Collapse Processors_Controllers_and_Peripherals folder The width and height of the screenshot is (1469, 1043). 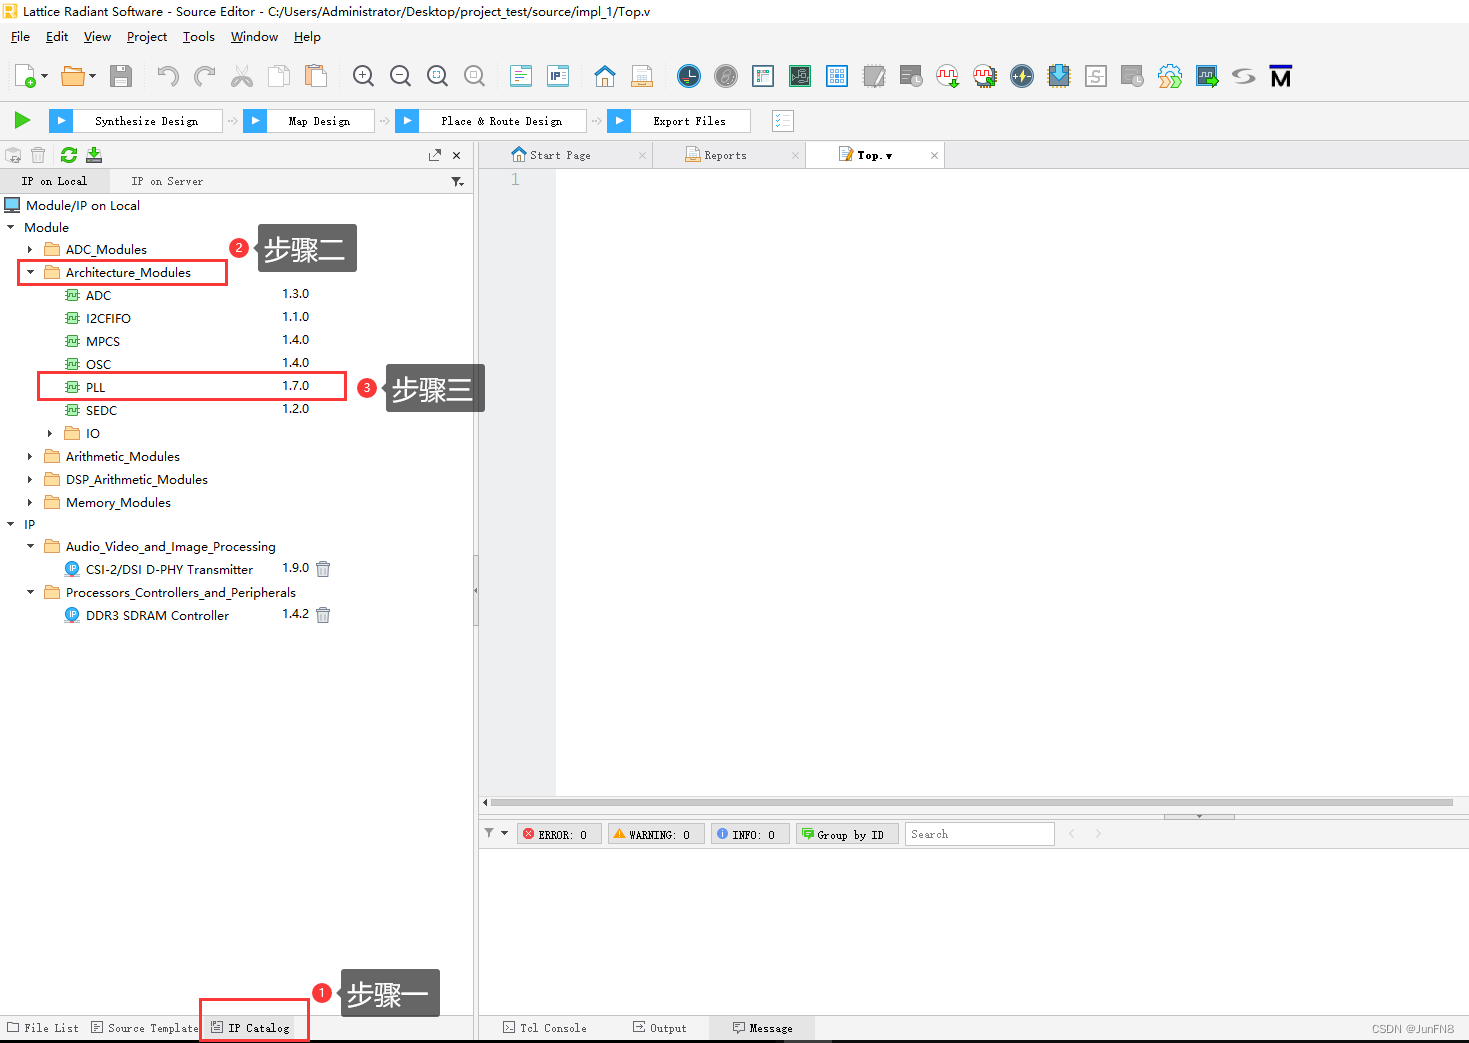click(30, 592)
